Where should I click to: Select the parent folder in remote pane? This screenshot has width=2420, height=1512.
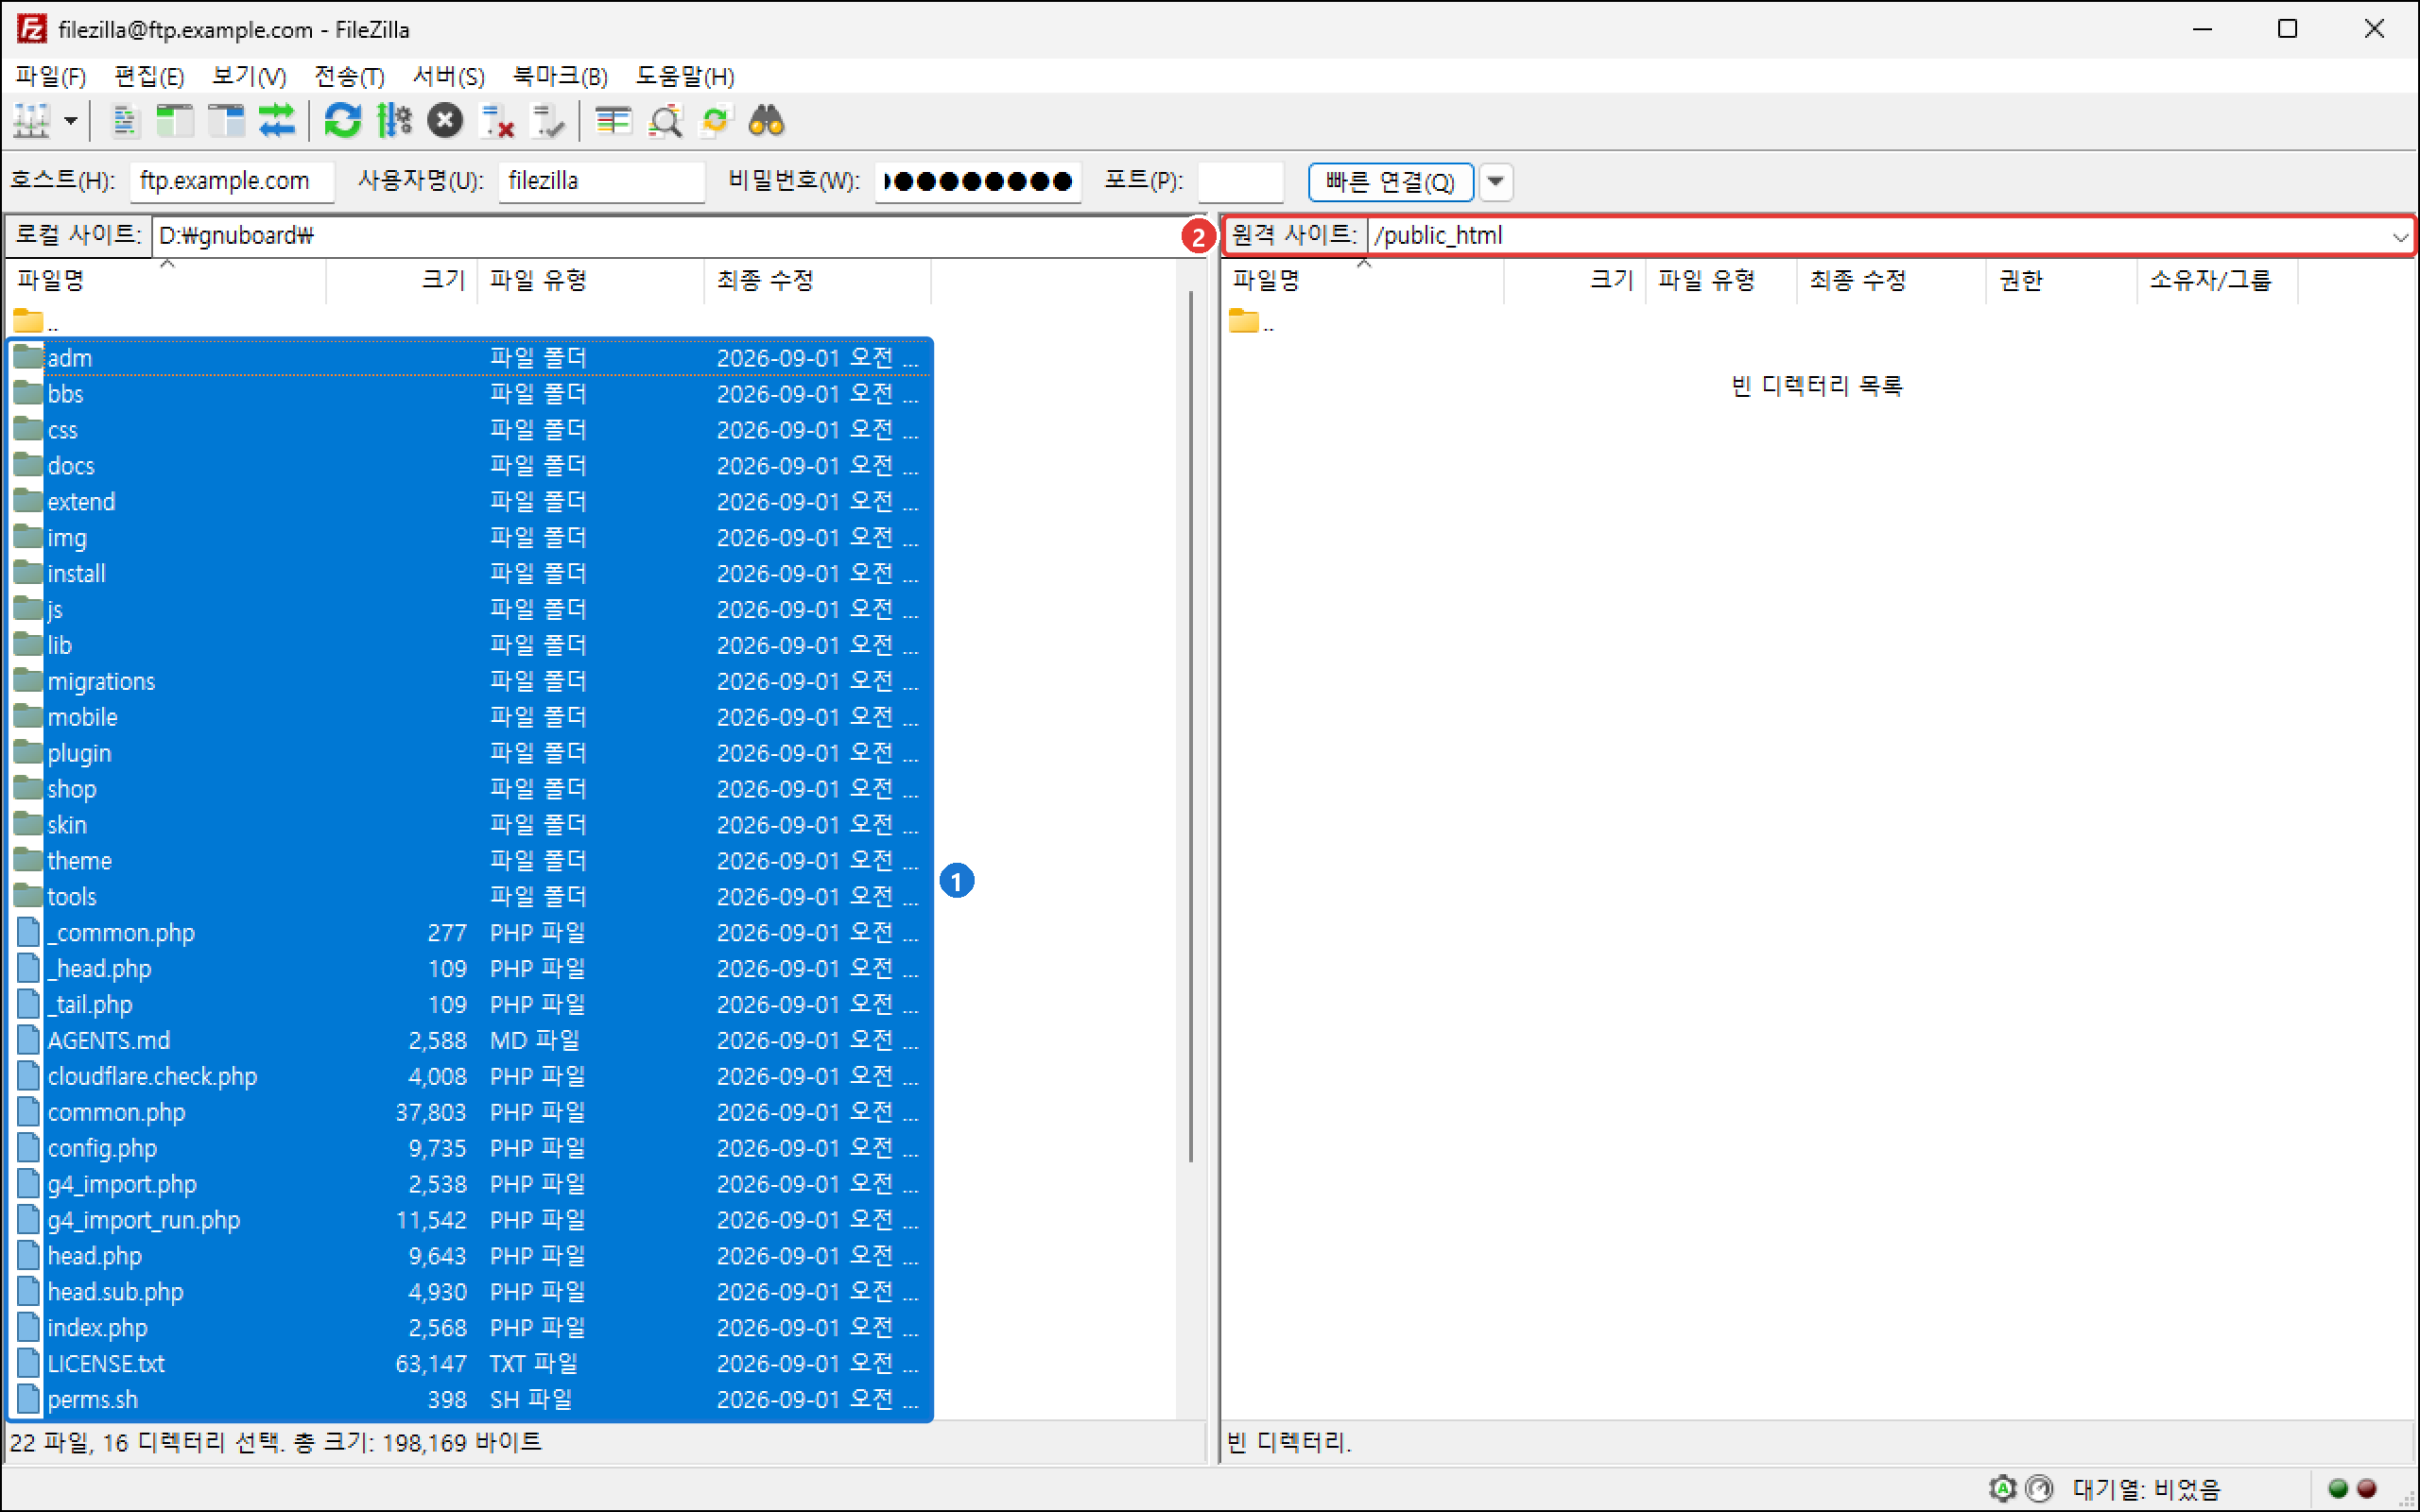tap(1251, 322)
